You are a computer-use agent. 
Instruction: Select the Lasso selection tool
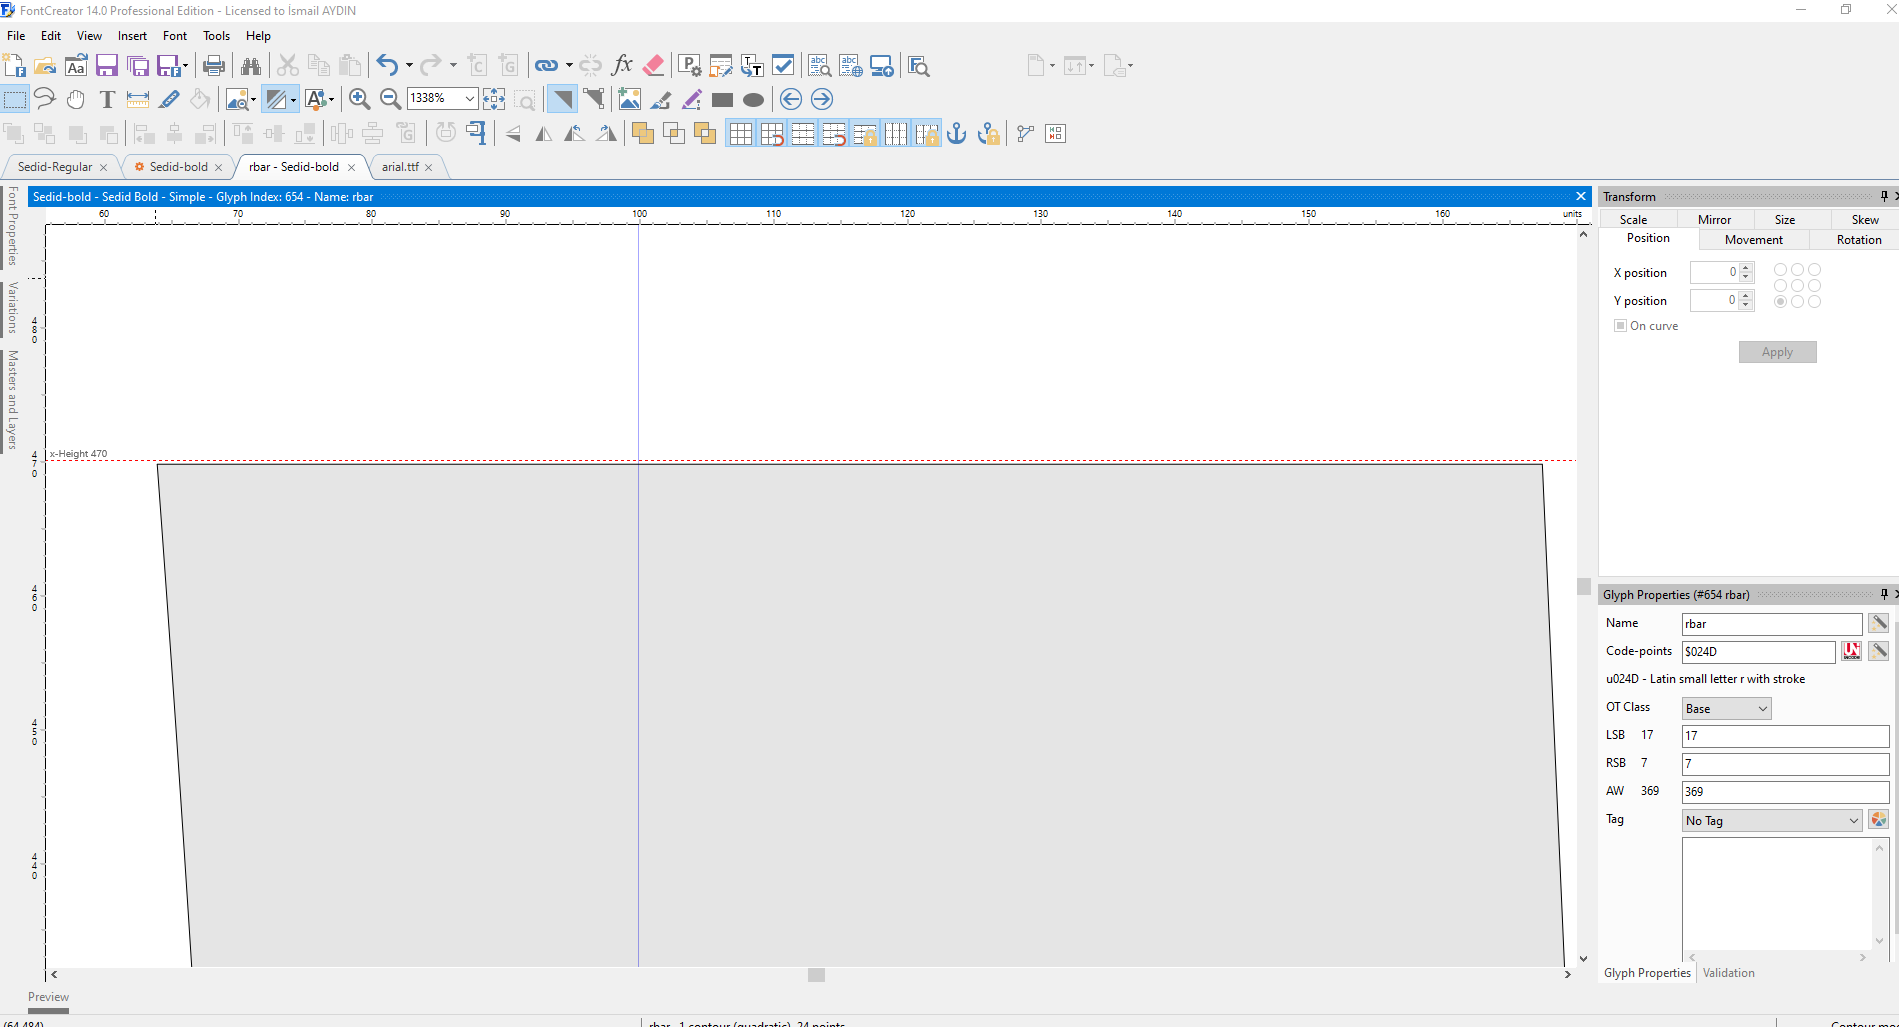click(x=44, y=99)
